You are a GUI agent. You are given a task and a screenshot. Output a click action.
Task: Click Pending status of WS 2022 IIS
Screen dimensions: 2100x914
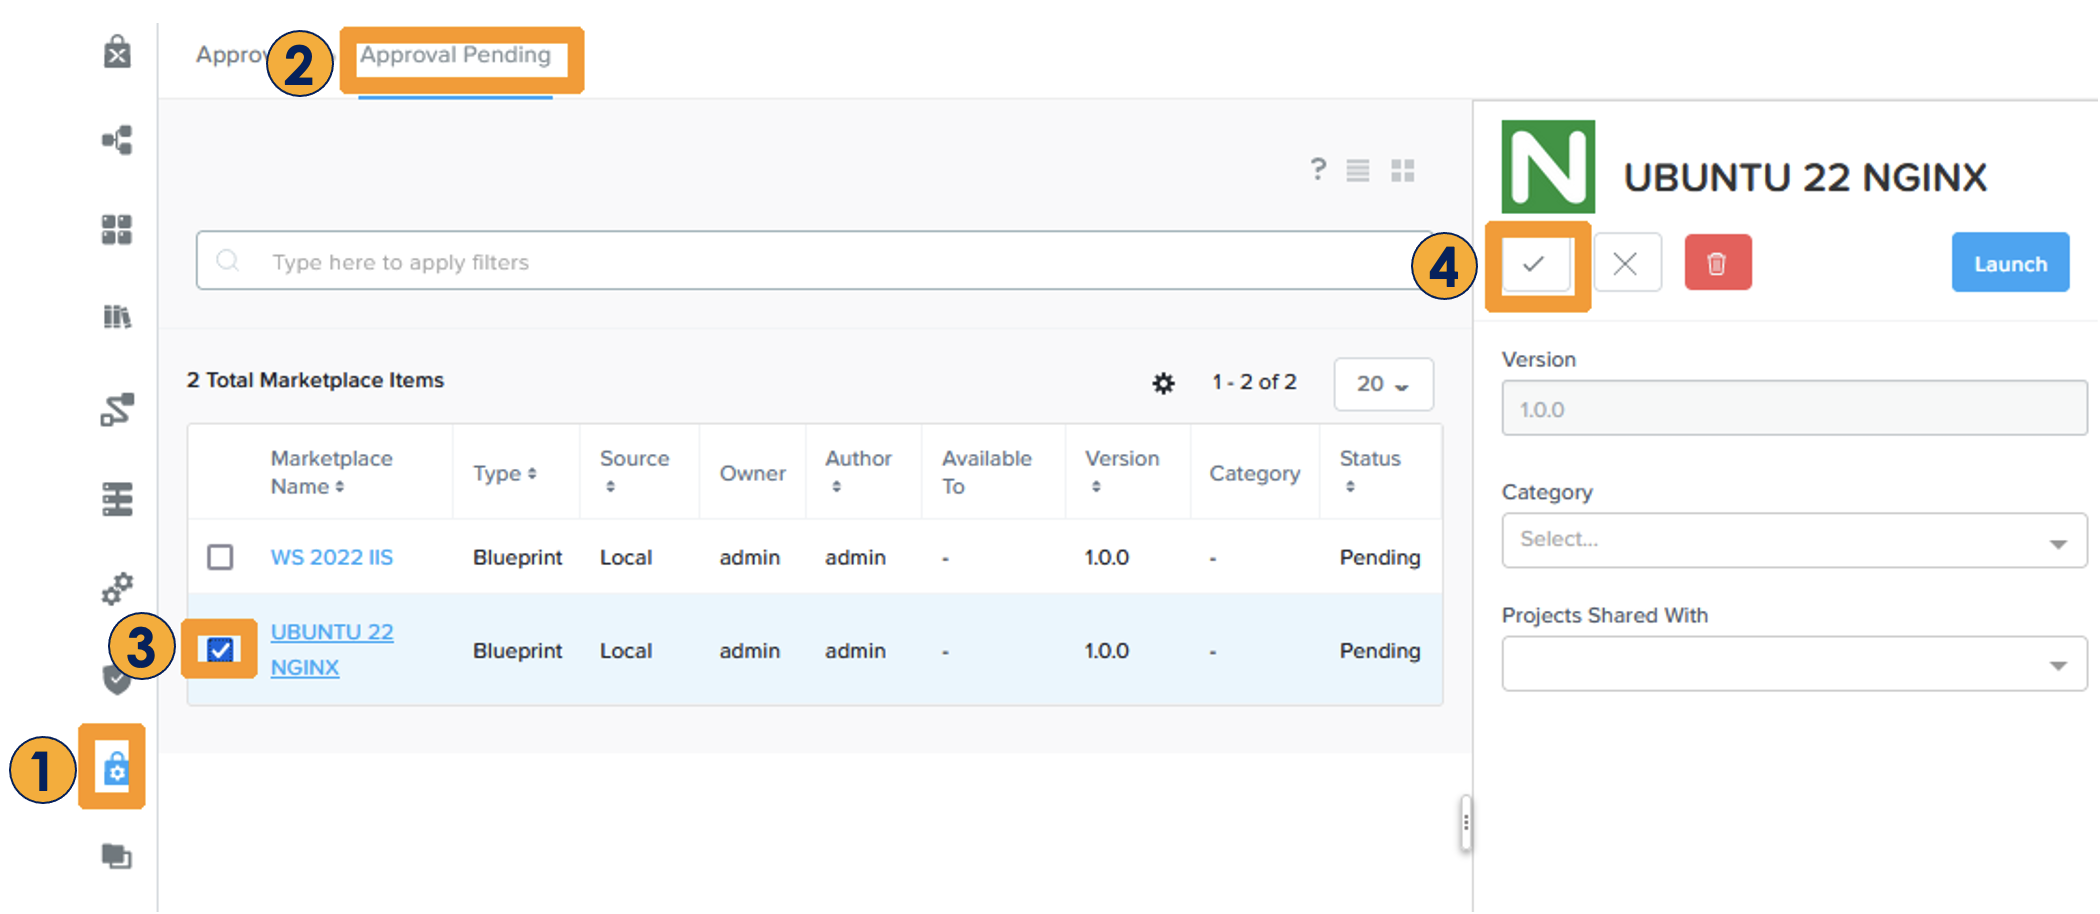(1379, 557)
